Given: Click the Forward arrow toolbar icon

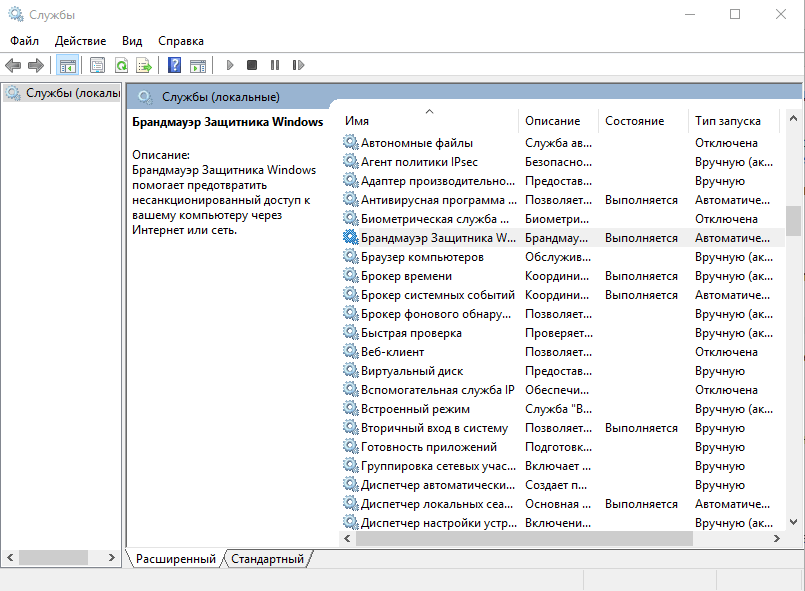Looking at the screenshot, I should pos(36,65).
